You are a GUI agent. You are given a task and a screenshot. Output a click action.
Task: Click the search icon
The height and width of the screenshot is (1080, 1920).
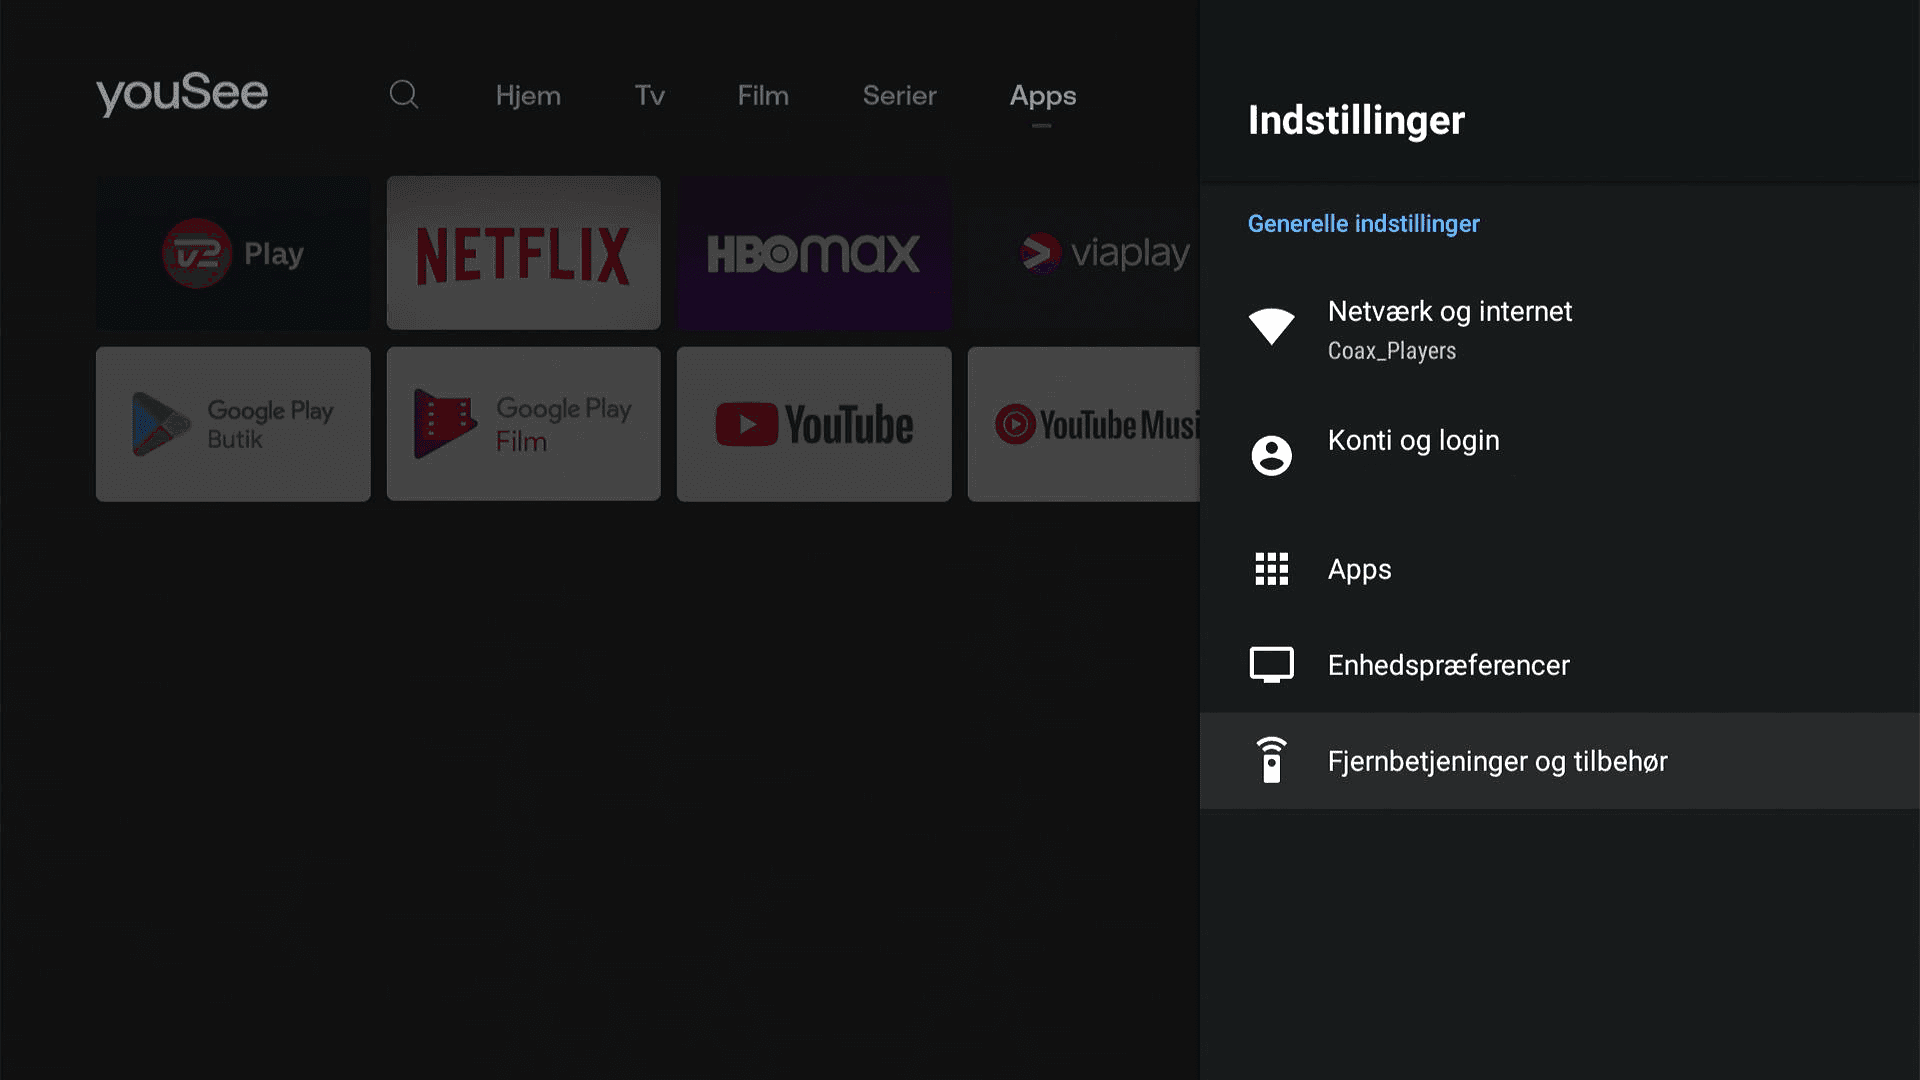pos(404,94)
